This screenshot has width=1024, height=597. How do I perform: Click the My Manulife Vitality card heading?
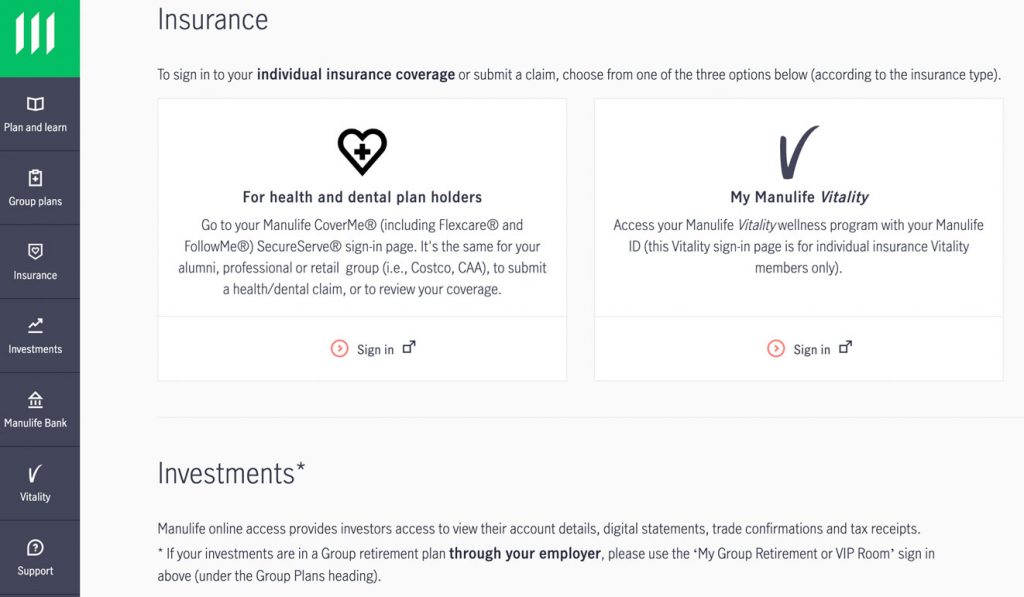799,197
